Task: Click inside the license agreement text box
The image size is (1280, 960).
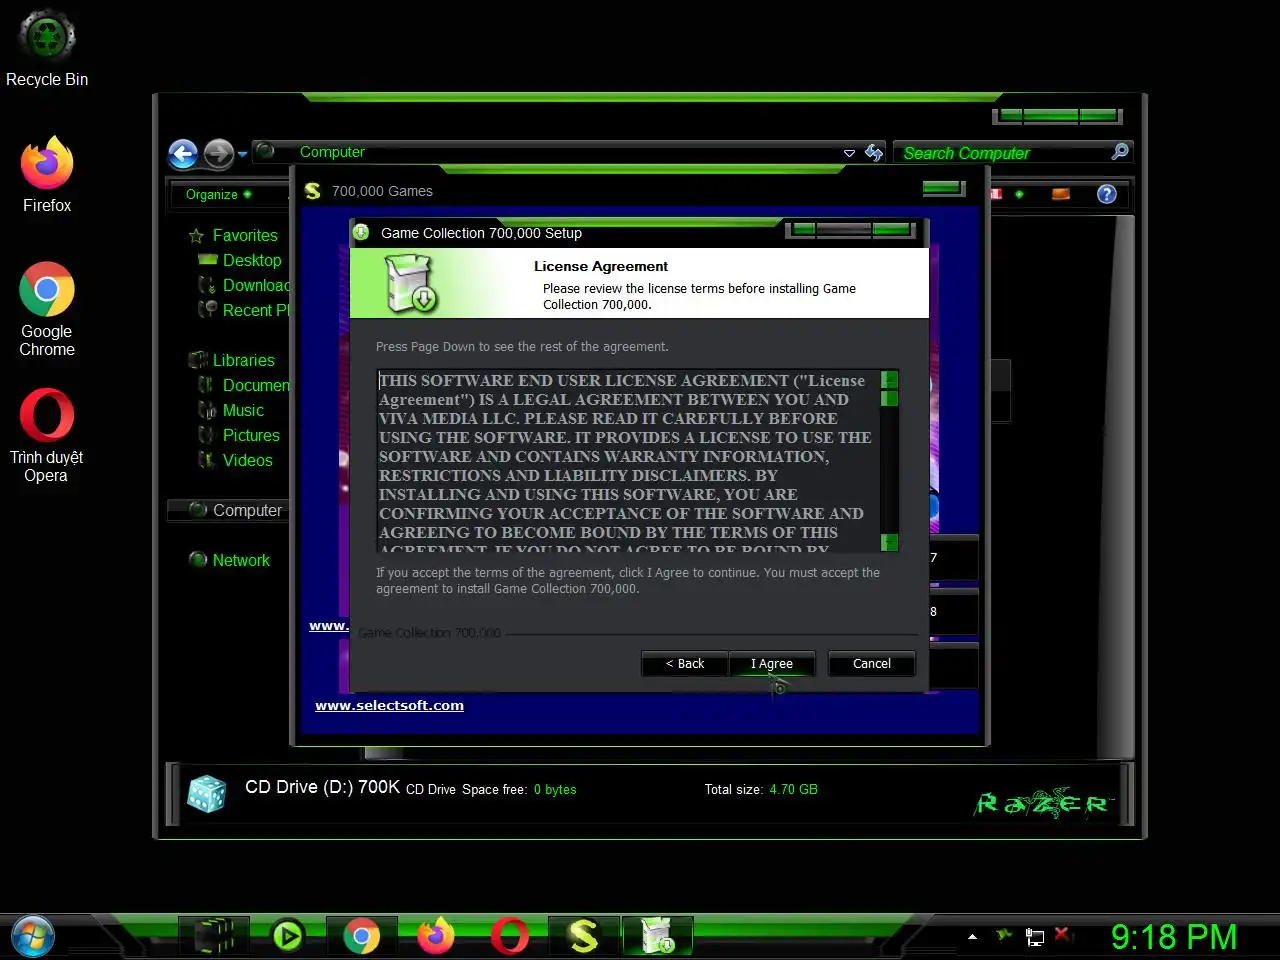Action: coord(628,460)
